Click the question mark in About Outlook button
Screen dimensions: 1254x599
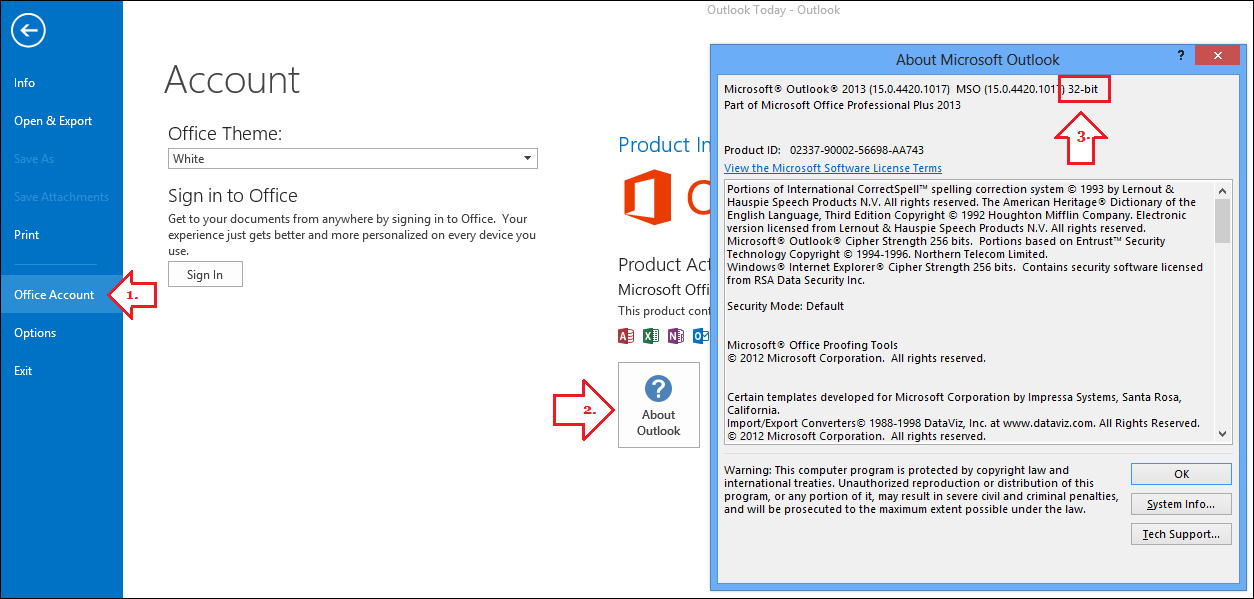658,388
